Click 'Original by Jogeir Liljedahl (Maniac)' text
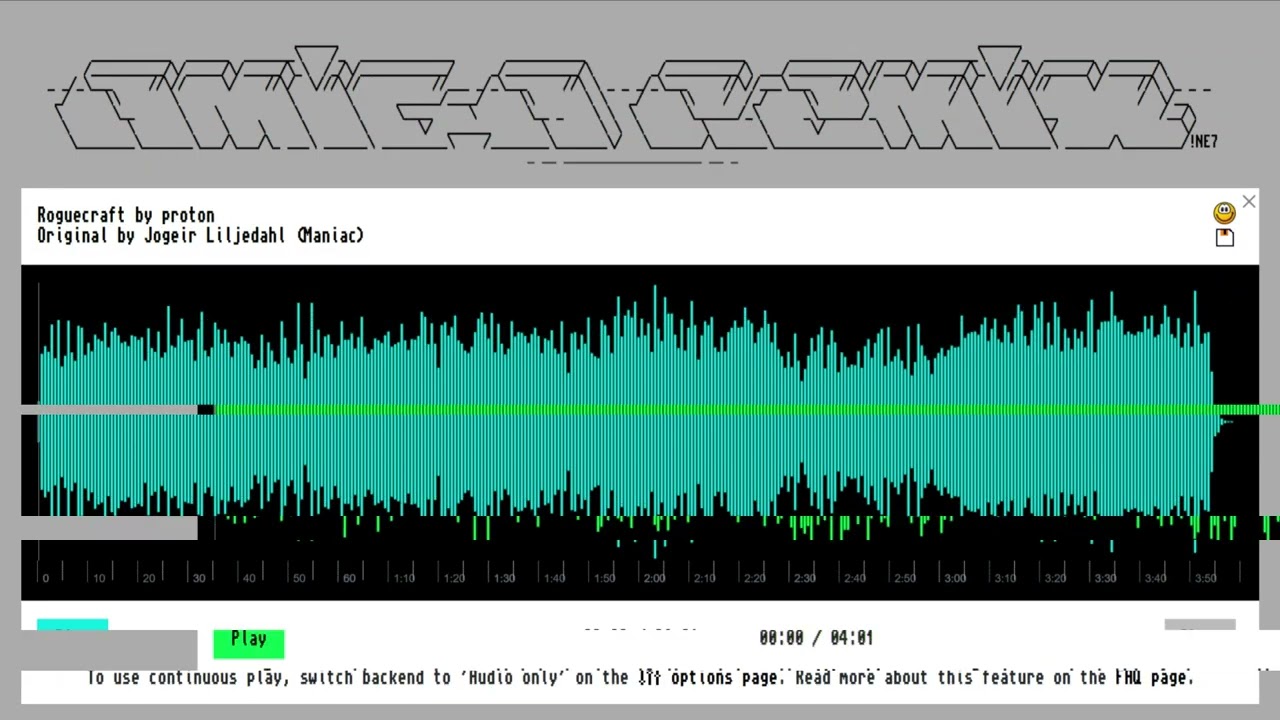The image size is (1280, 720). [201, 236]
